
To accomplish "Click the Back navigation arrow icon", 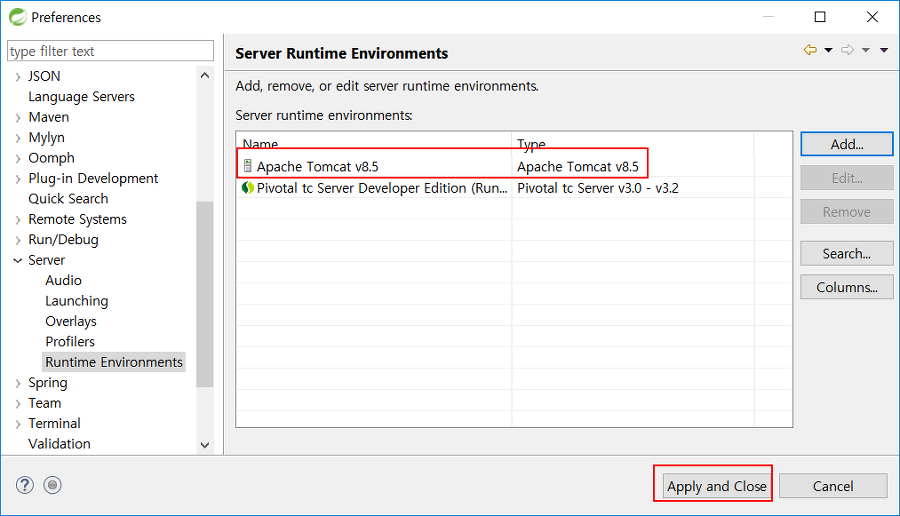I will [x=810, y=50].
